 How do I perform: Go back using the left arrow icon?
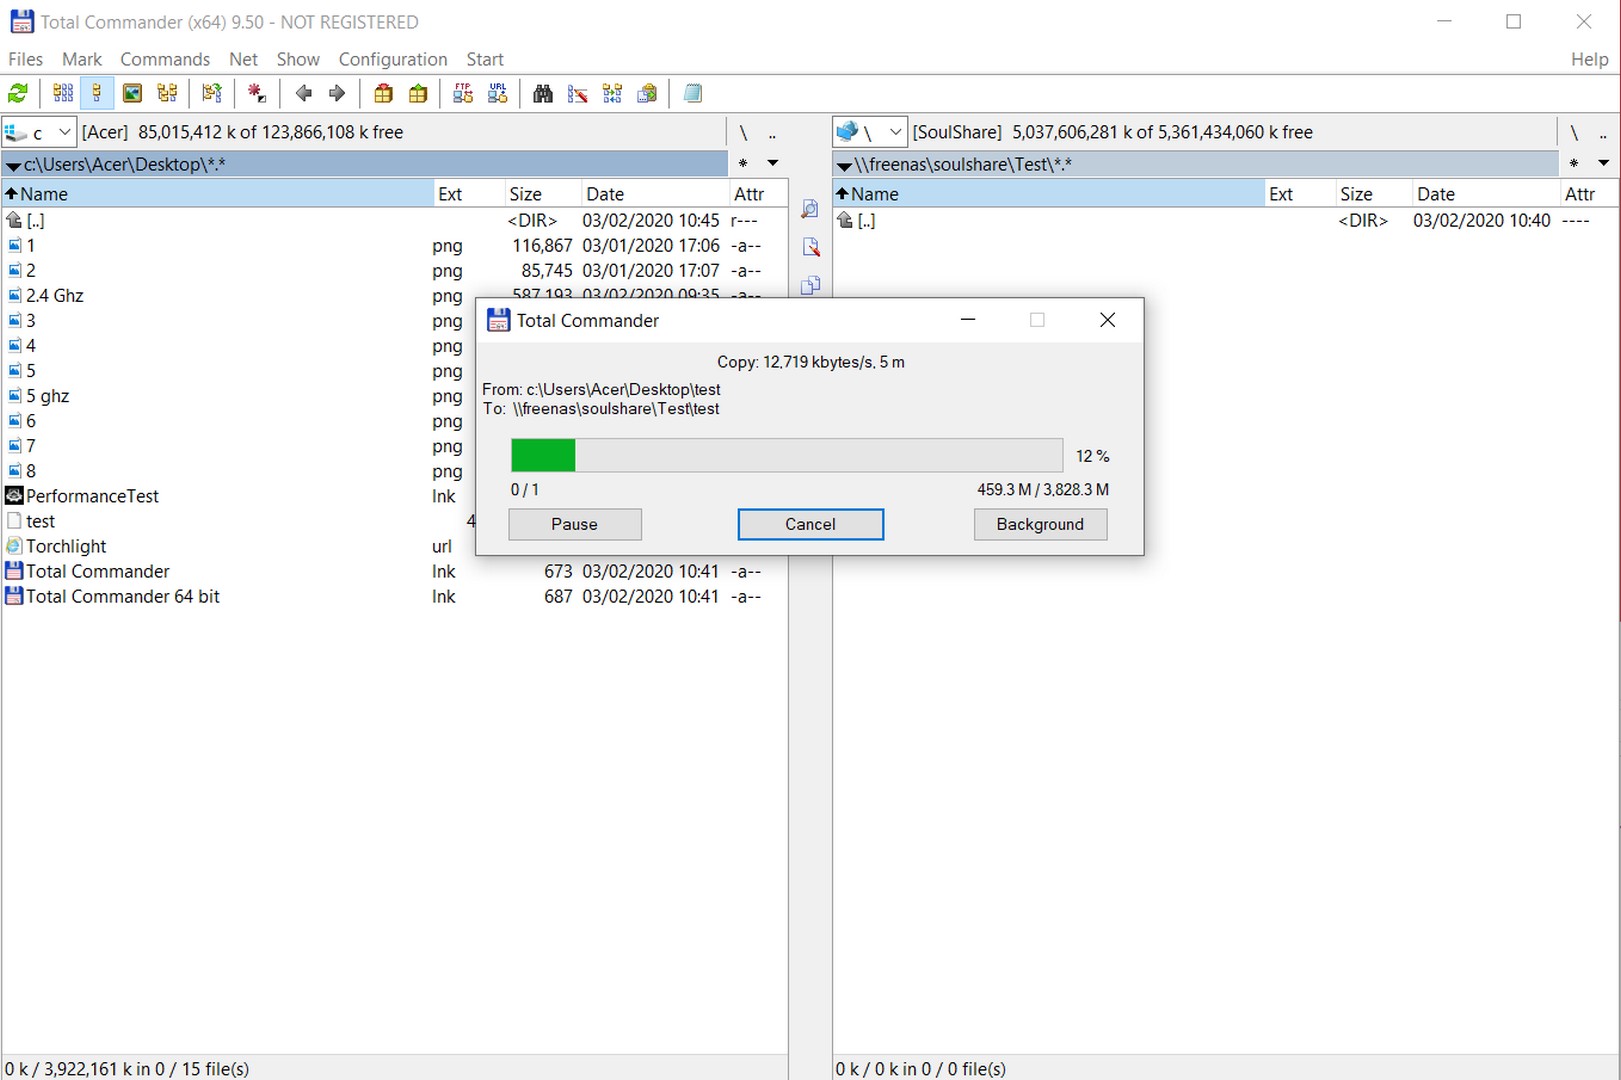tap(303, 93)
